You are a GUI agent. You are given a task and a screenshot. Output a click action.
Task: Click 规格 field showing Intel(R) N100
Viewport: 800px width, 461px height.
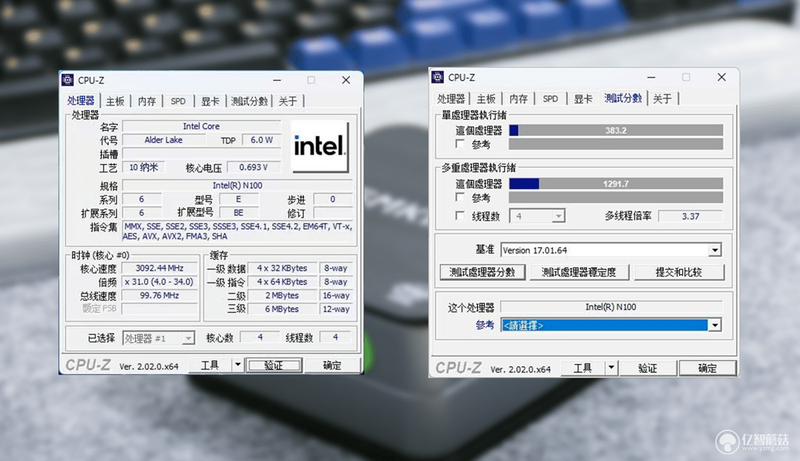237,185
